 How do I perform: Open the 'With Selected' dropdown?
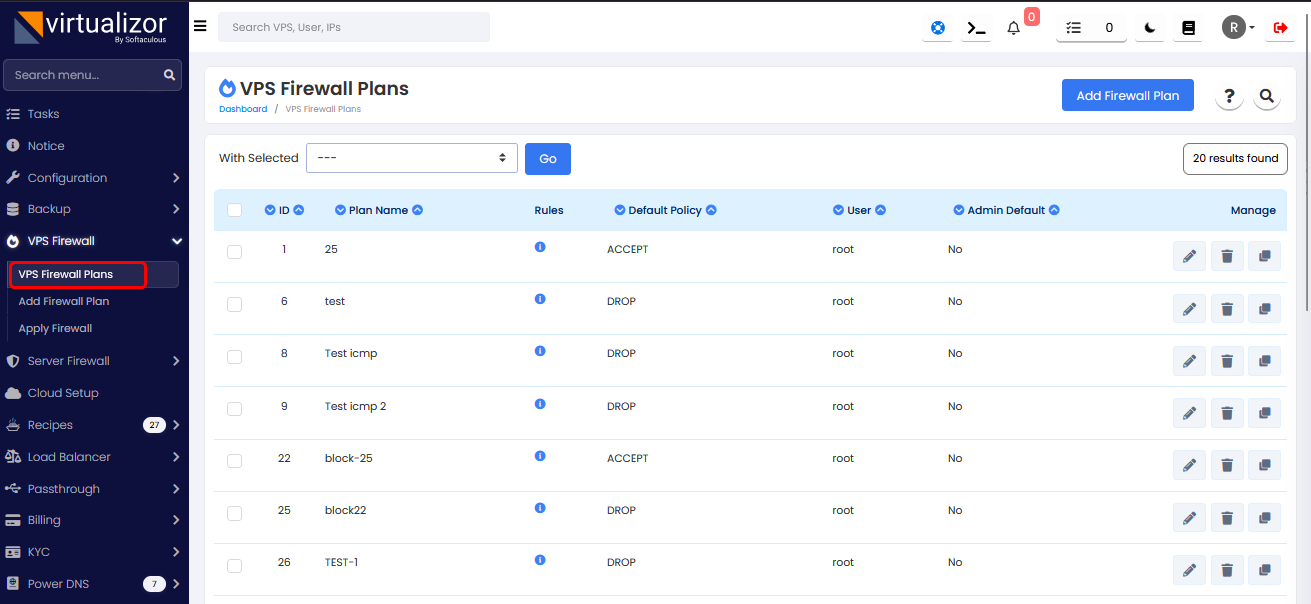coord(411,158)
